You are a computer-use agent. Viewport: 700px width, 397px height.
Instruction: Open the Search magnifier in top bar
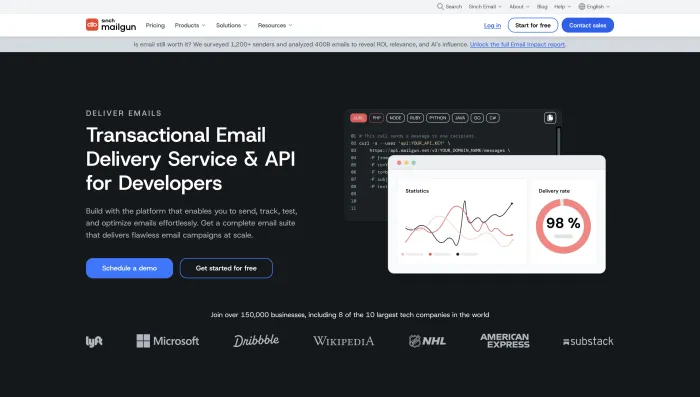[440, 7]
